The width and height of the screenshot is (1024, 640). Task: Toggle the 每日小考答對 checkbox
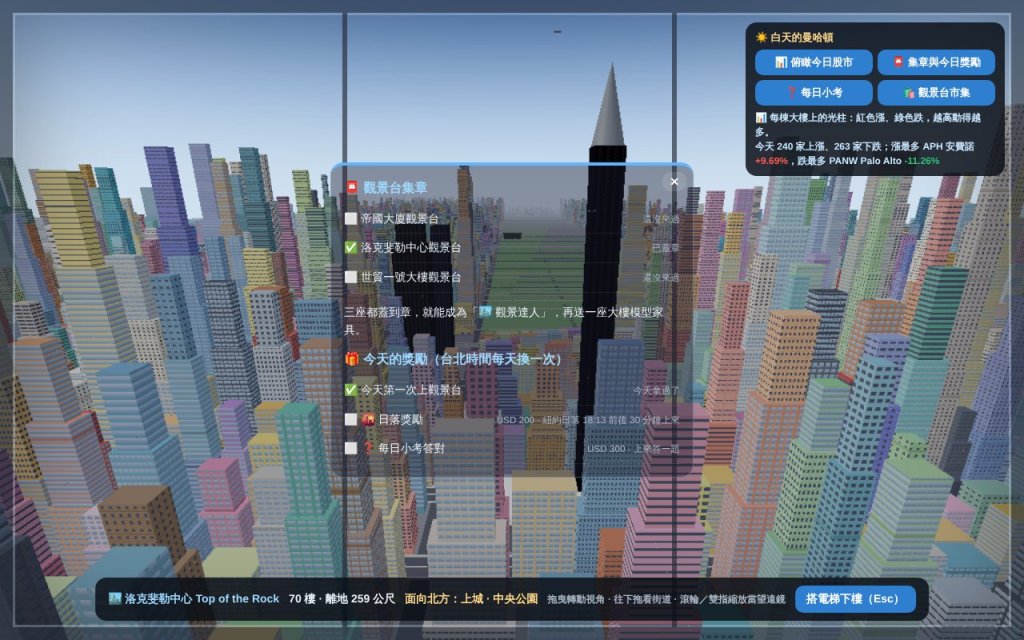point(351,448)
